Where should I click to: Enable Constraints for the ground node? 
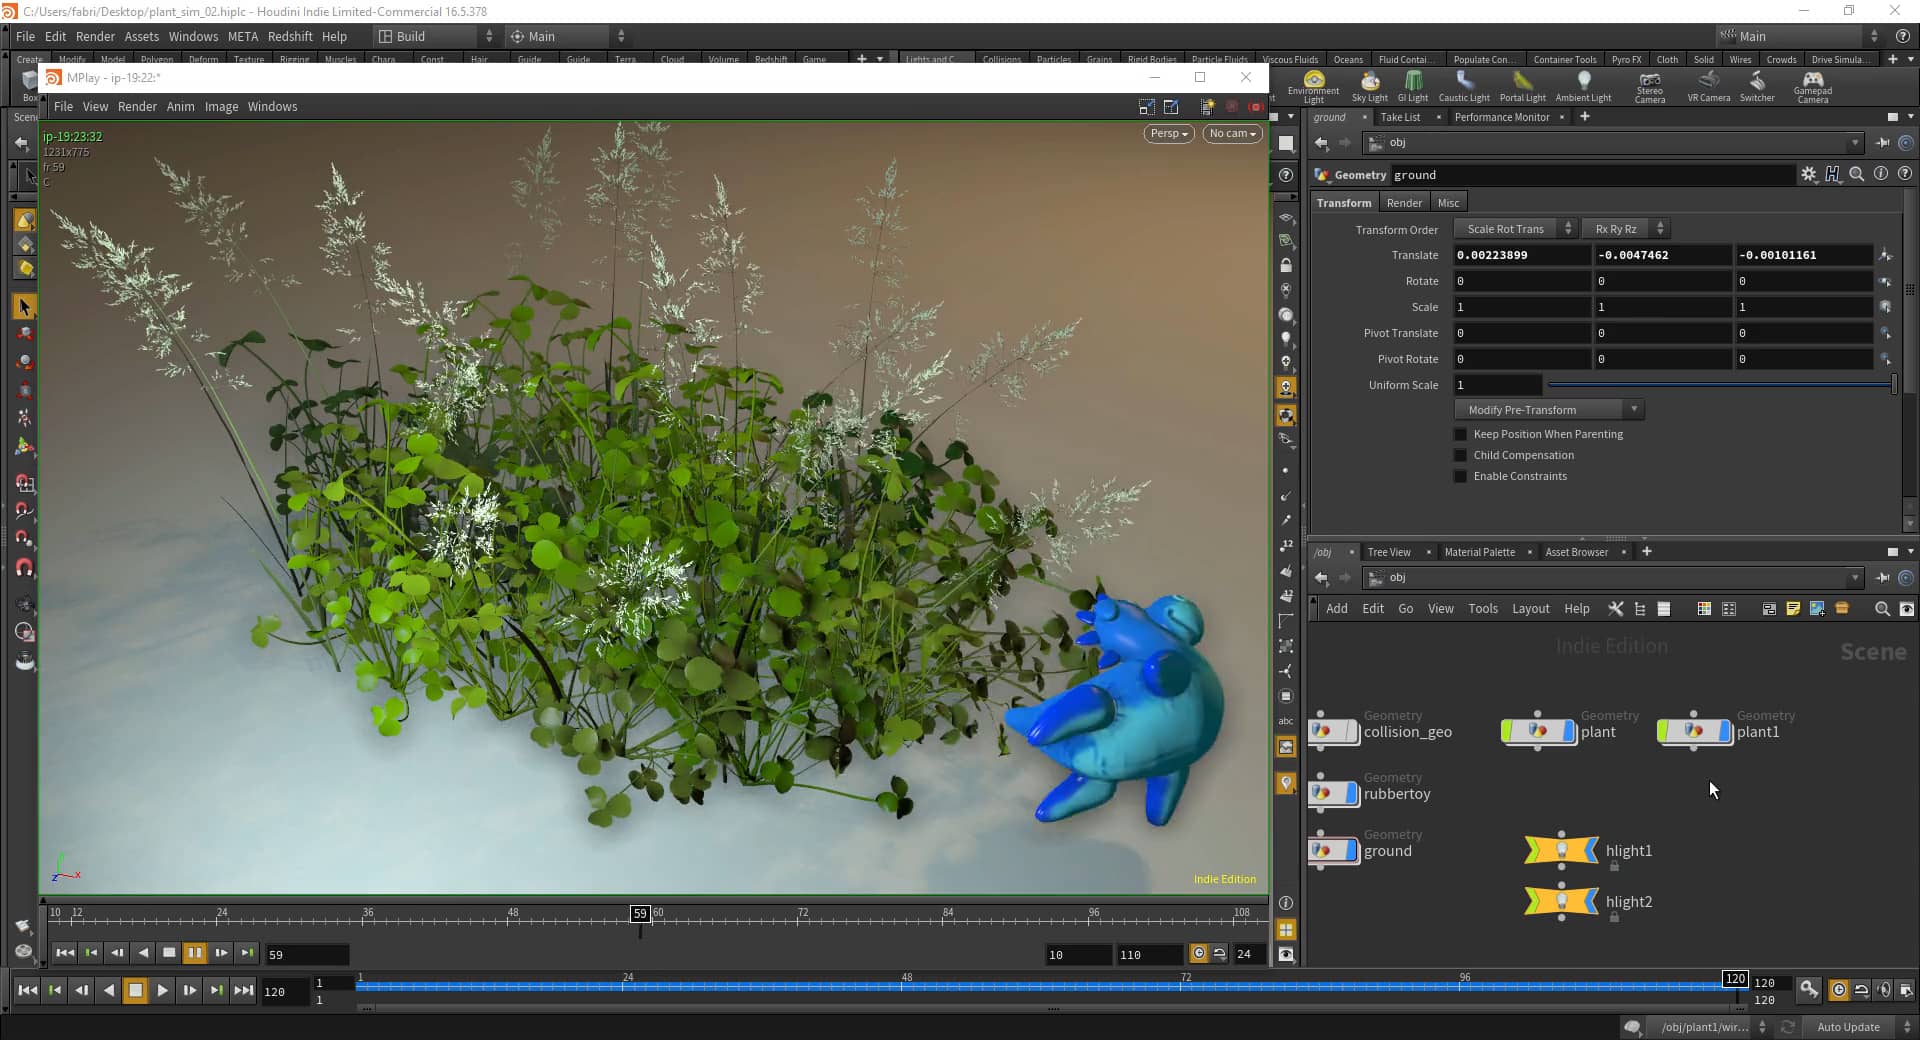coord(1461,476)
